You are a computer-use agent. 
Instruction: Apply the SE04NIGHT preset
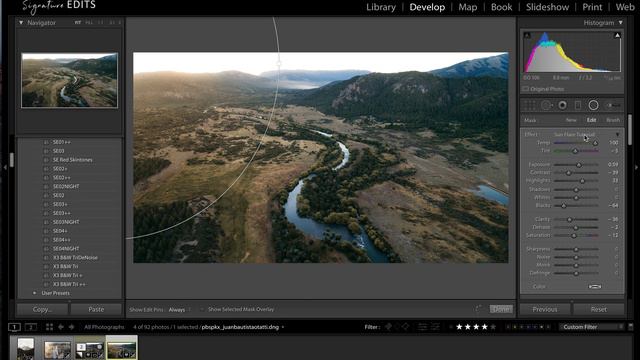(66, 249)
